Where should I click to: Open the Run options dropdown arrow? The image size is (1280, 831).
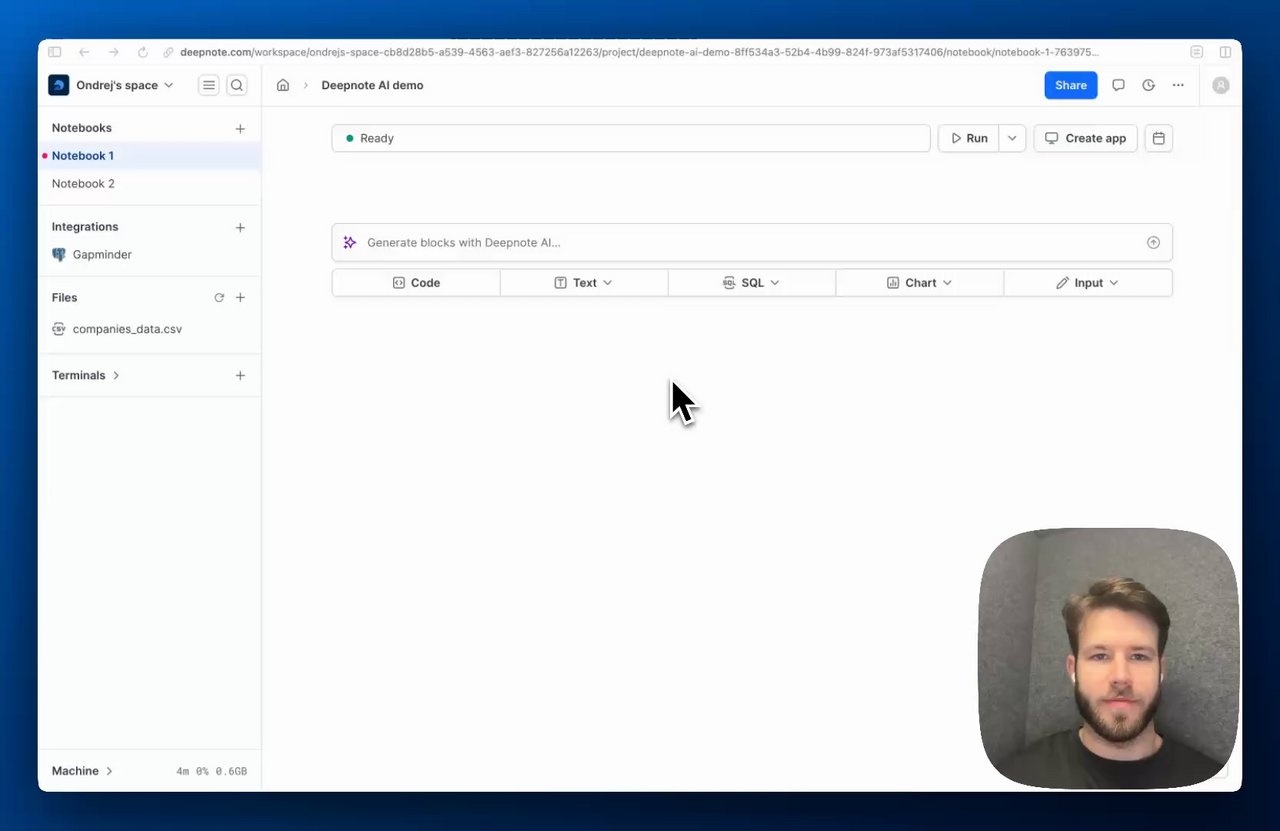1012,138
